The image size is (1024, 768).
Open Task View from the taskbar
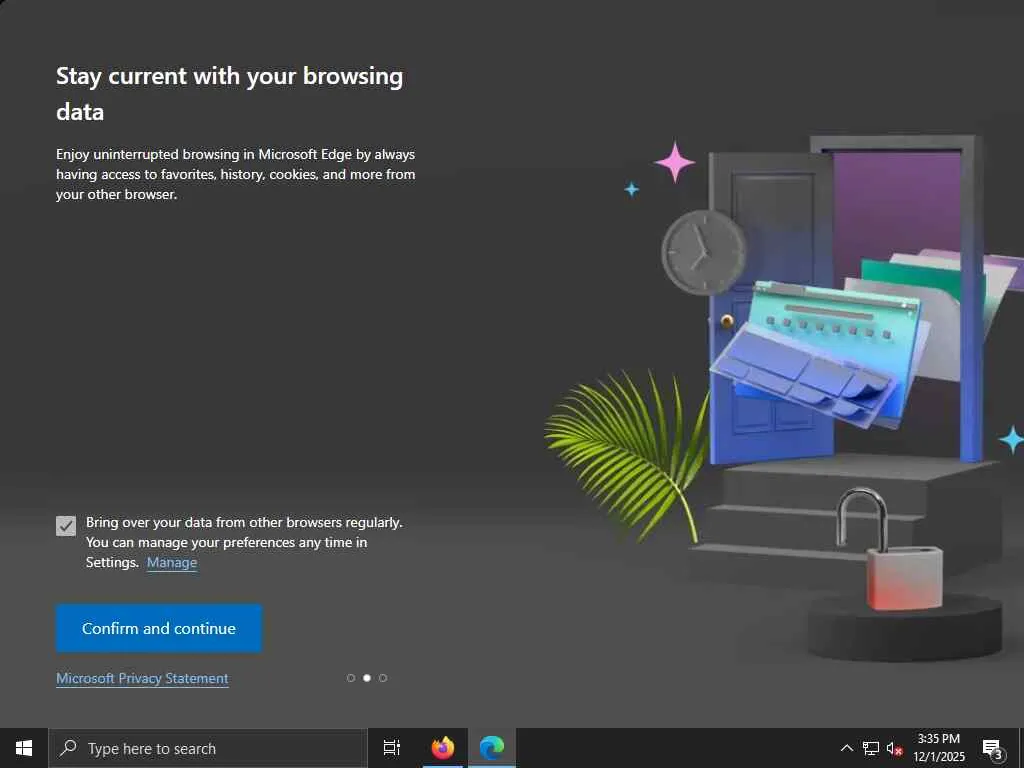coord(392,748)
